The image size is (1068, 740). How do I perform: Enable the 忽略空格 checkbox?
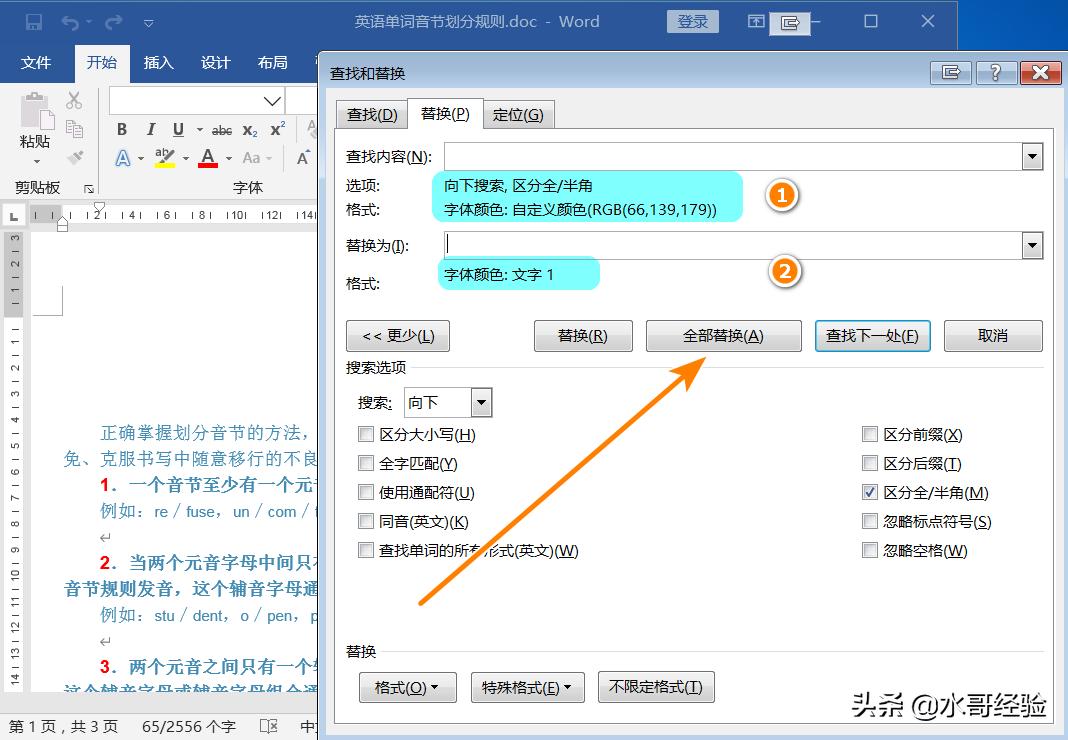[870, 549]
